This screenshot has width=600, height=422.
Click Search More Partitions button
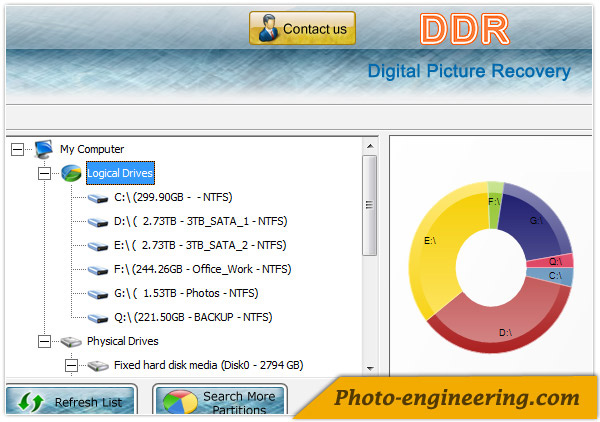220,400
